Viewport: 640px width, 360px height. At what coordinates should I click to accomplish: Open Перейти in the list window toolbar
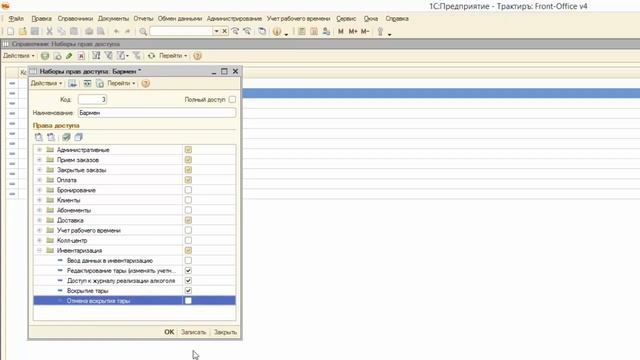pyautogui.click(x=173, y=56)
